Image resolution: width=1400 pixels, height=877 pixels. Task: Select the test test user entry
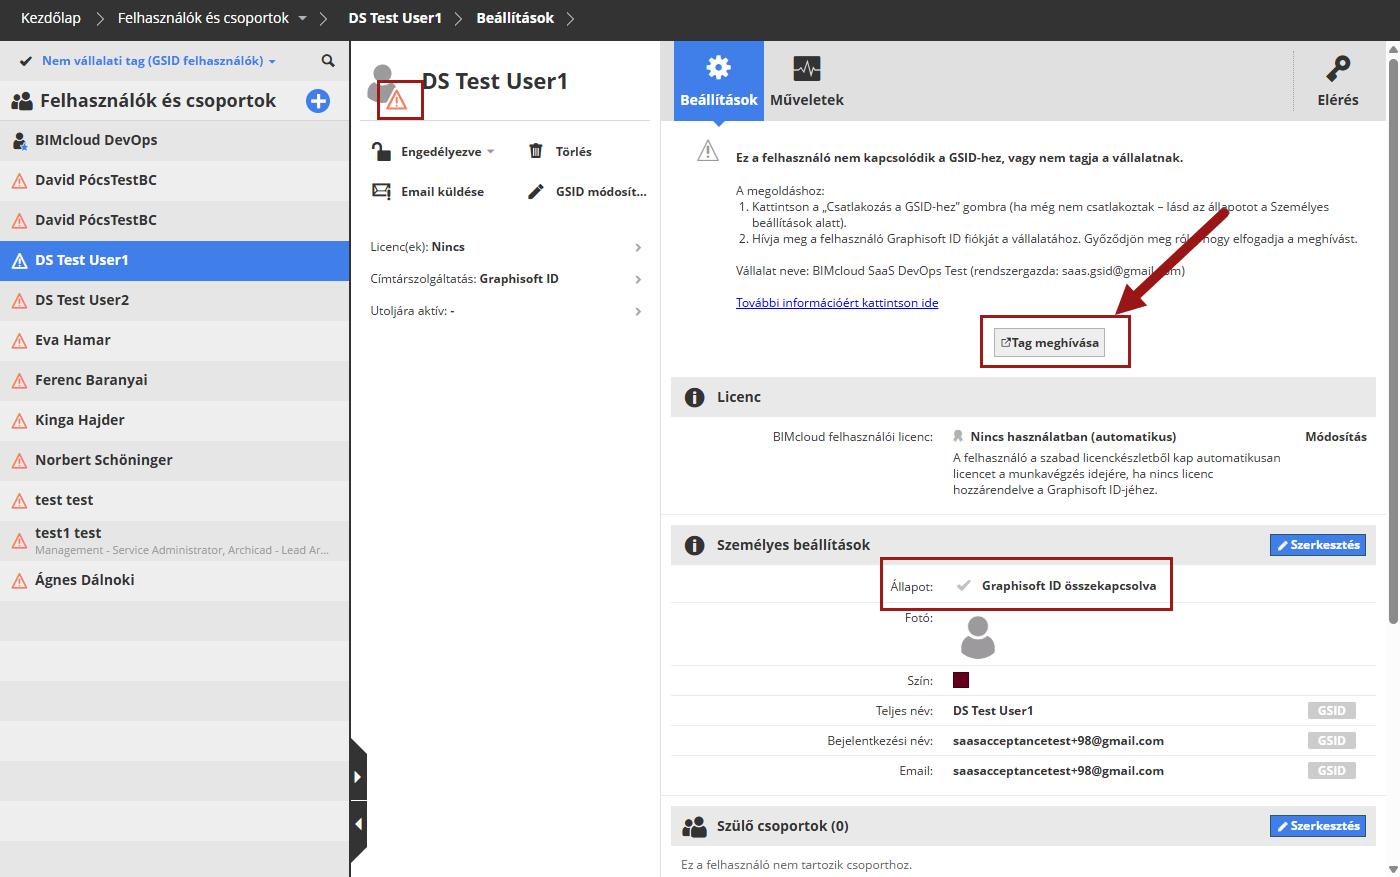174,500
